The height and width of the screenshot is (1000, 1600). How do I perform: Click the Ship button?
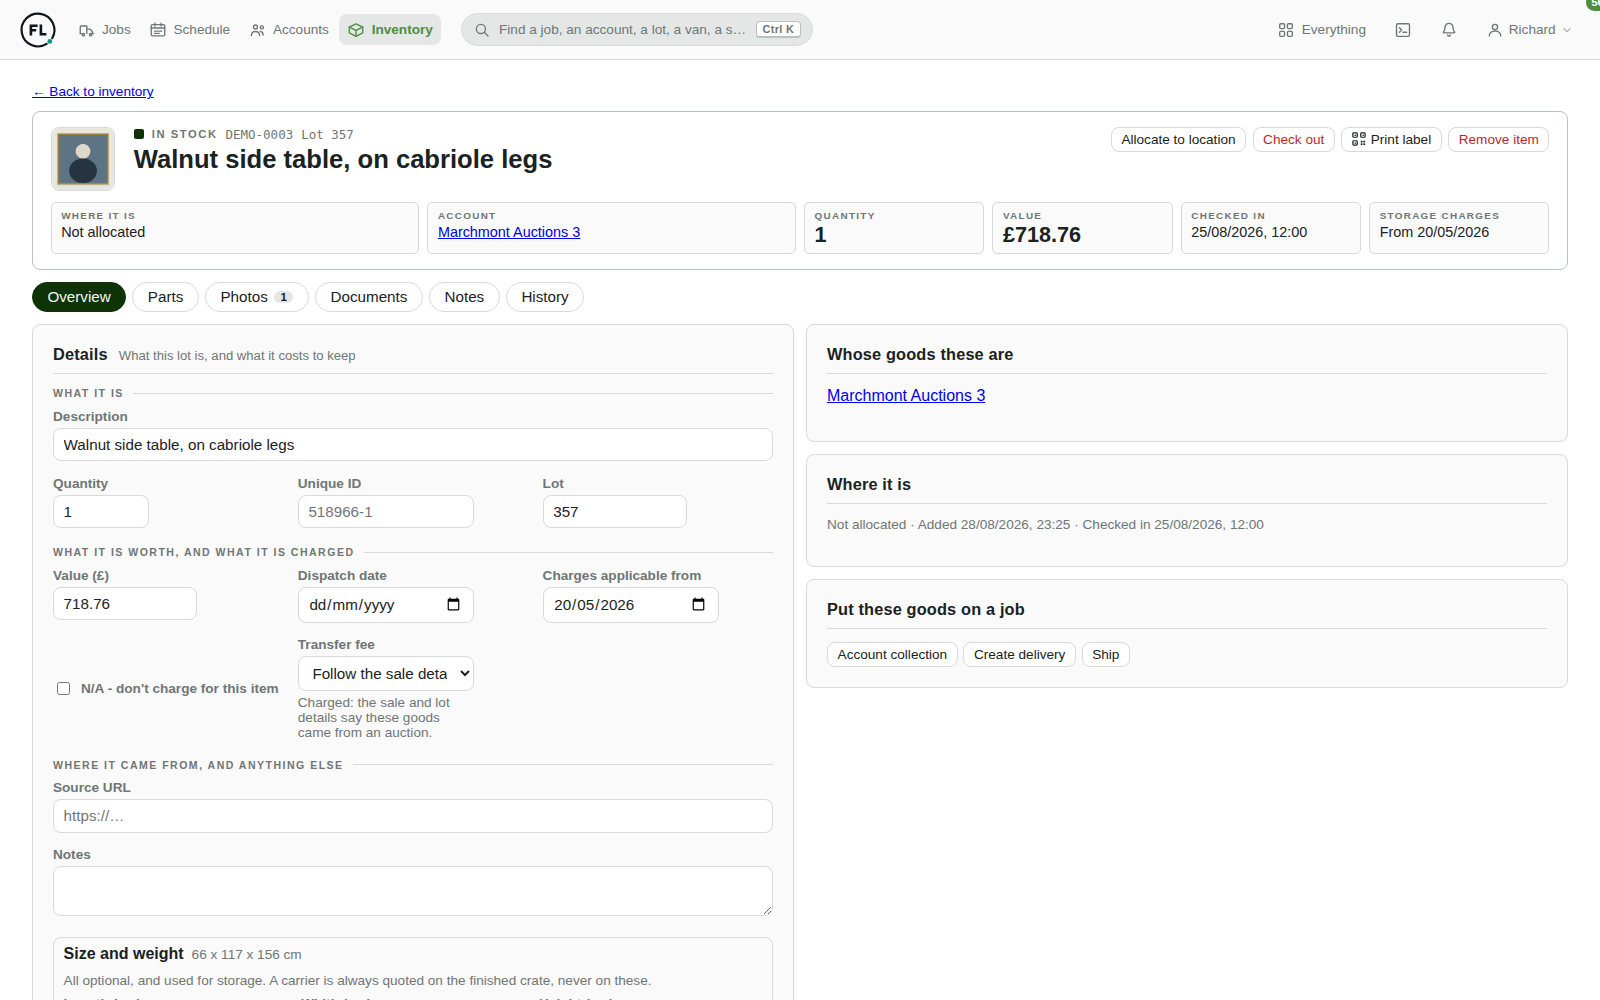1105,655
